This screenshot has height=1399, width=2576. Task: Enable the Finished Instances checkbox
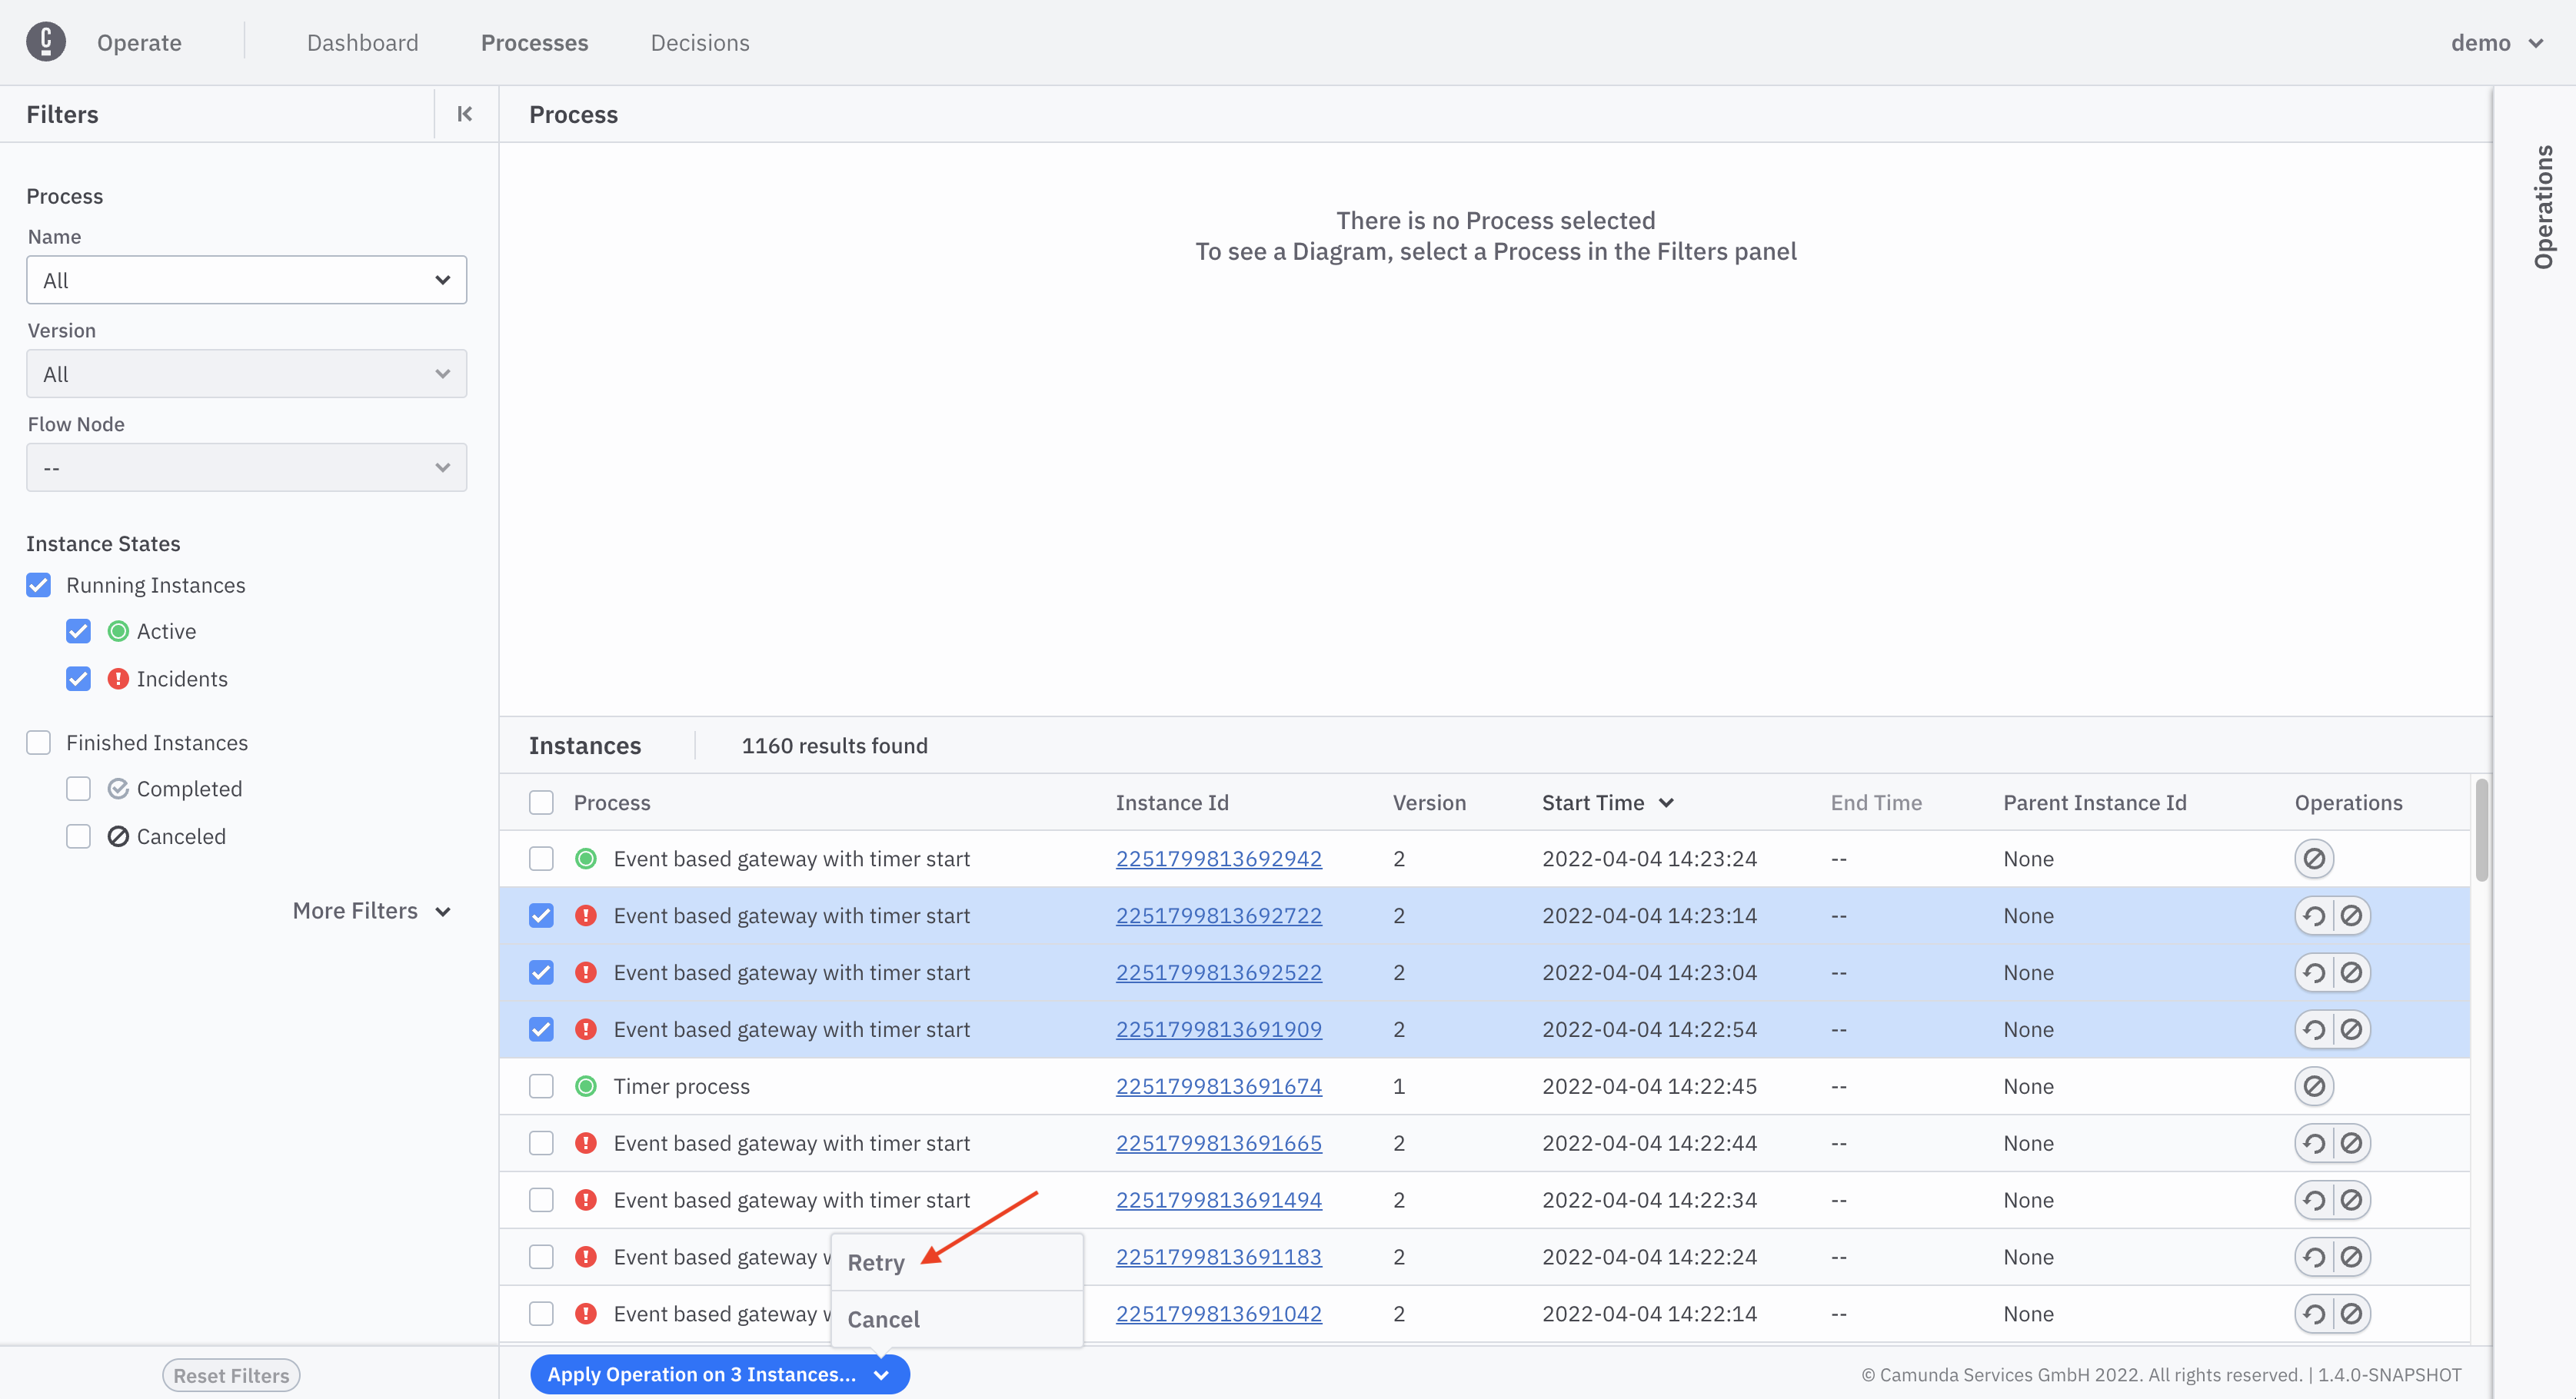click(x=38, y=743)
